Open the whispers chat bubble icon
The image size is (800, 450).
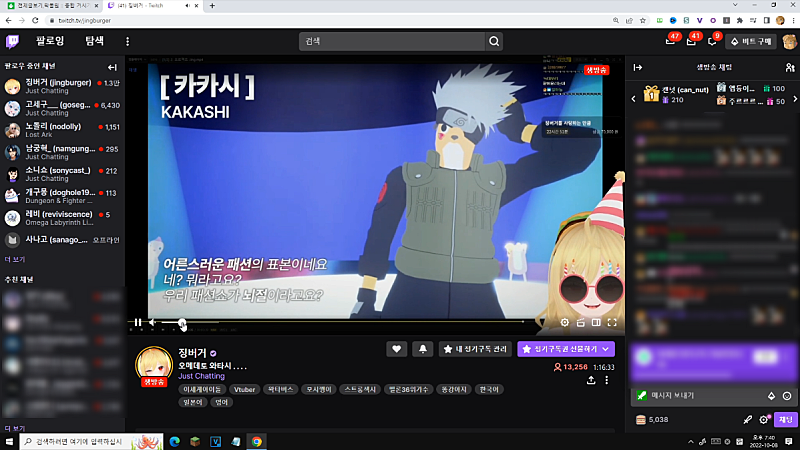coord(713,41)
